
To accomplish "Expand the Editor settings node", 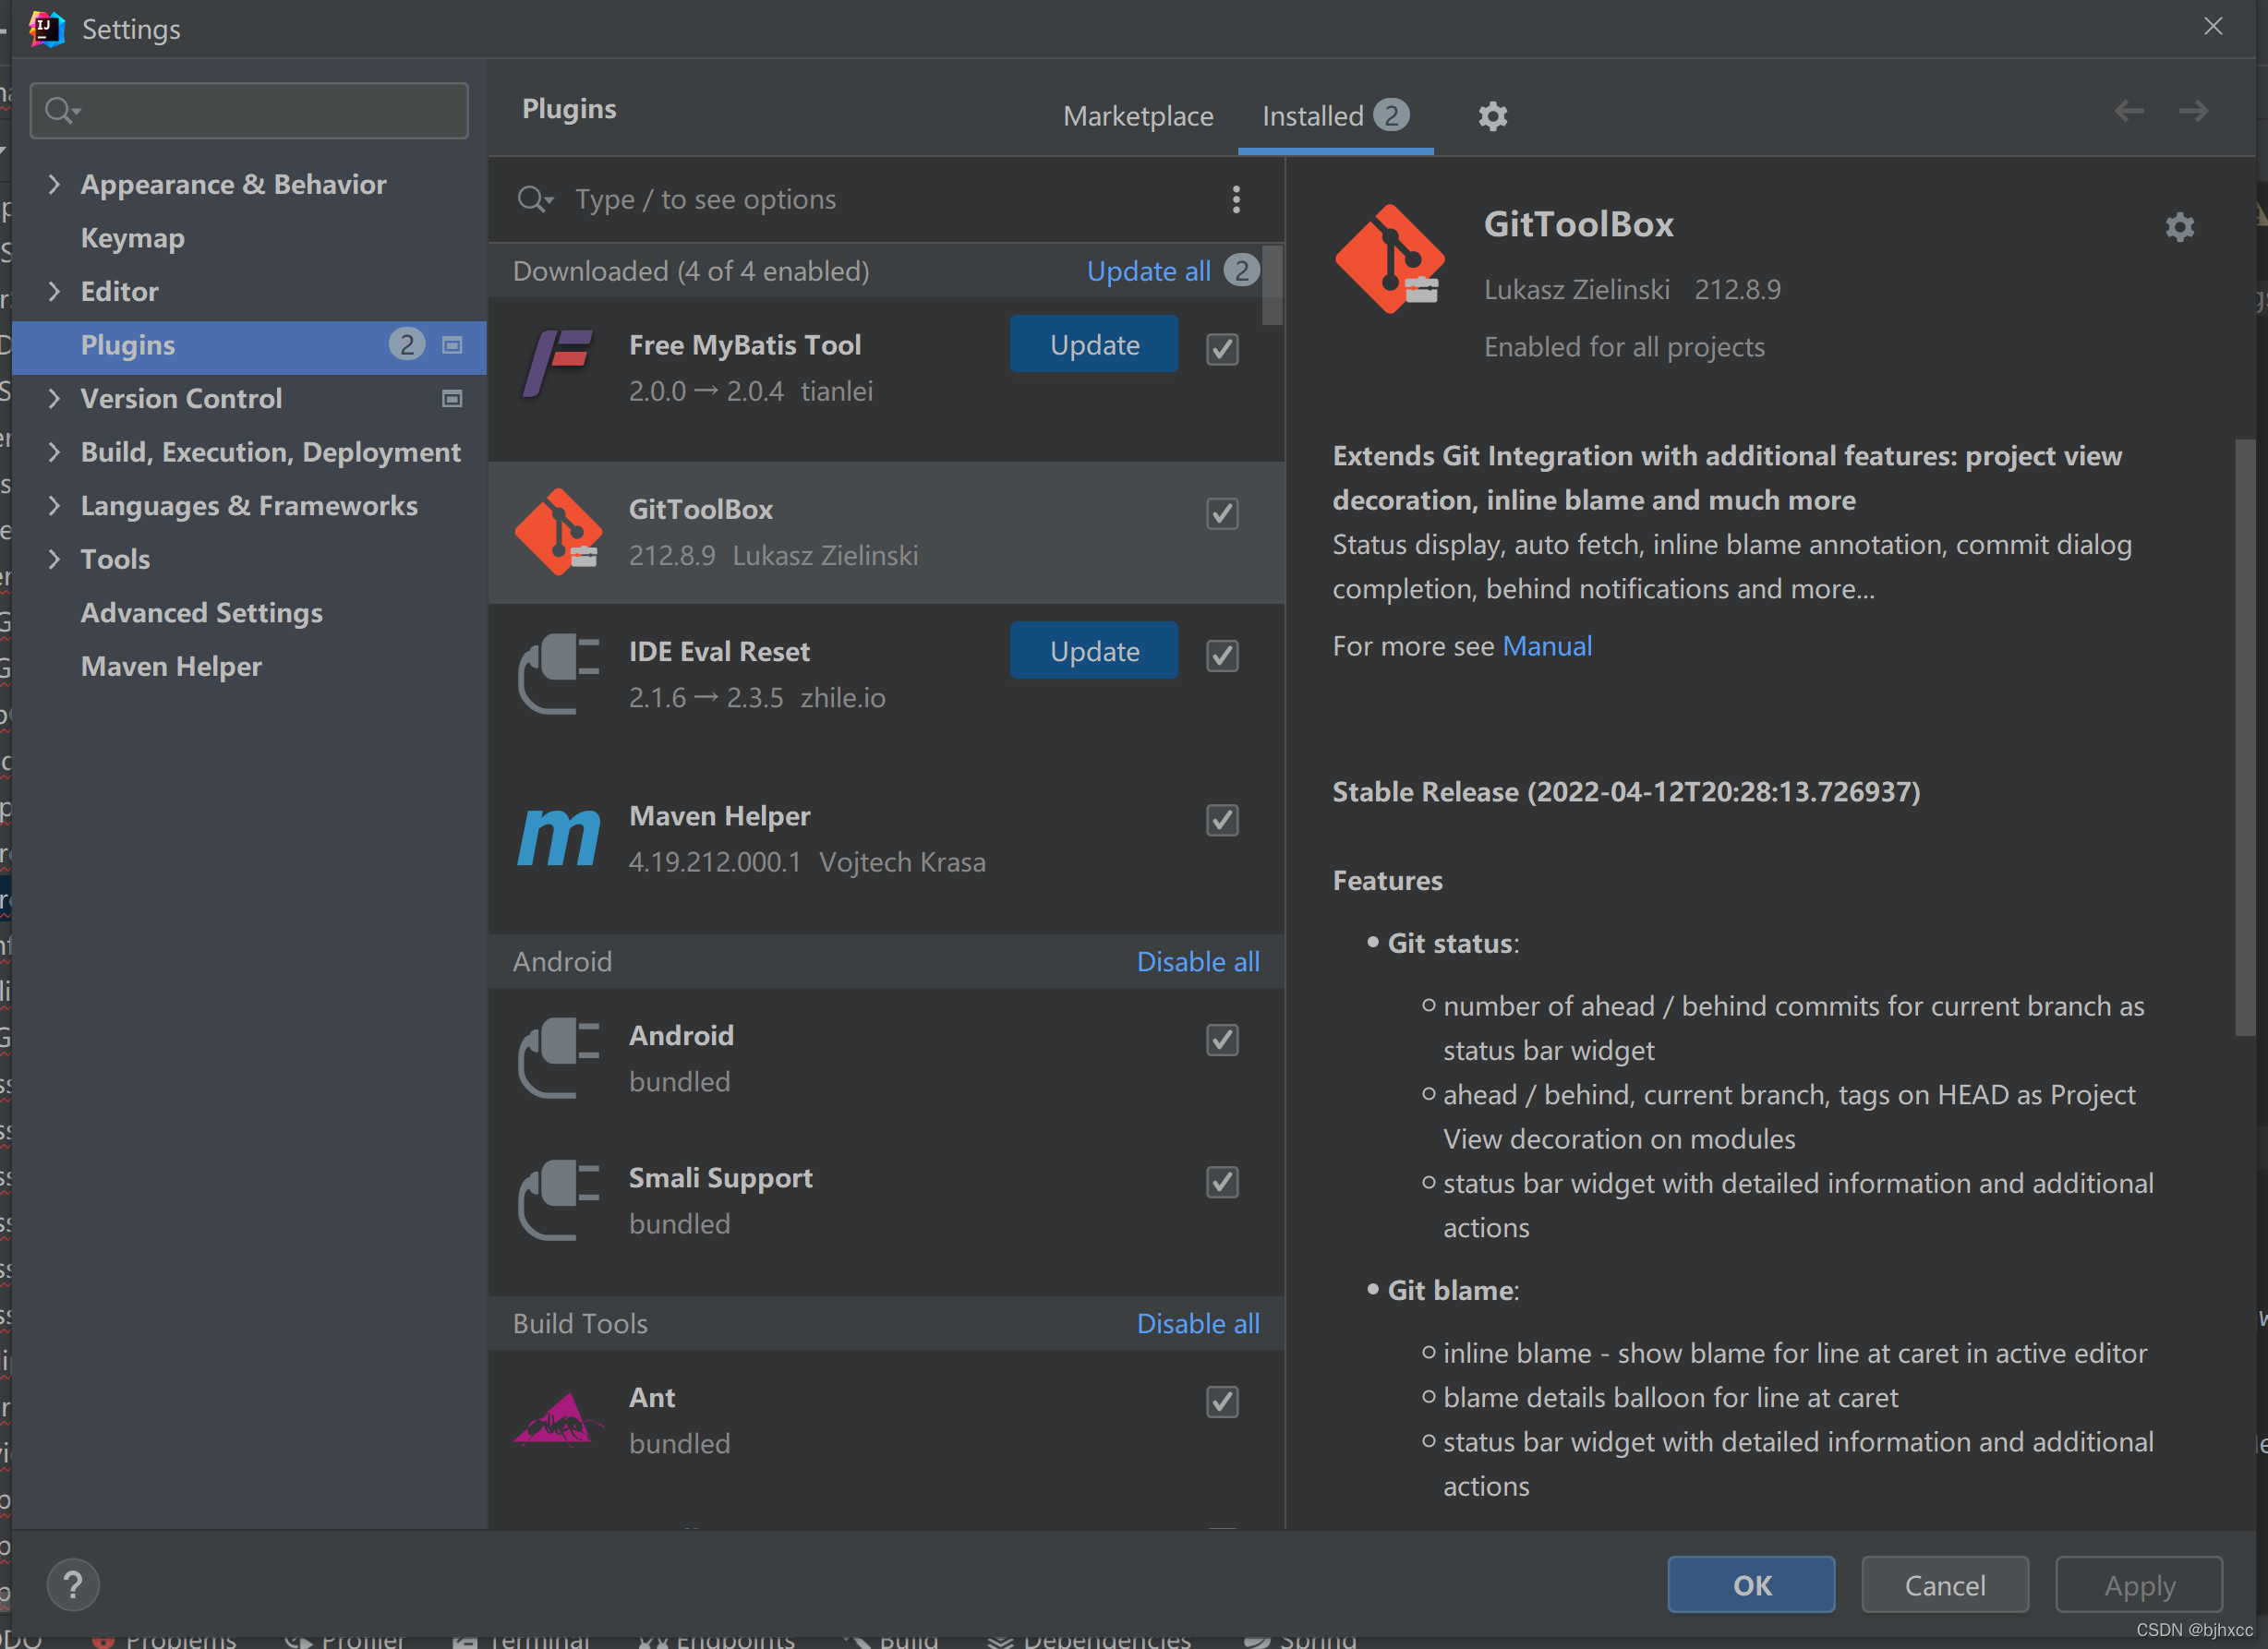I will coord(54,291).
